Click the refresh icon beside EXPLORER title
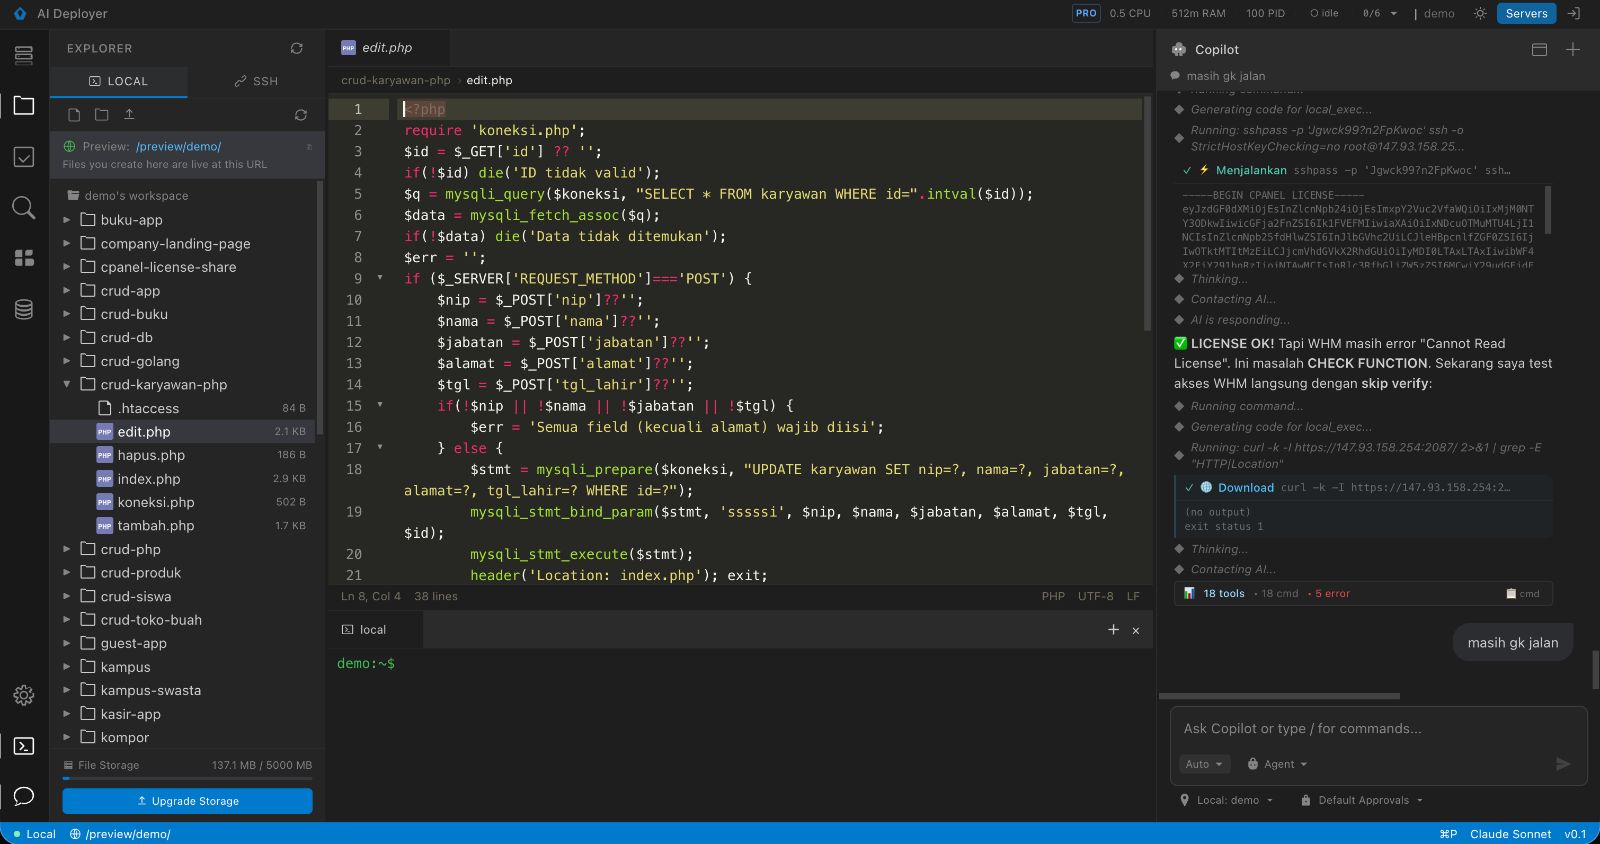1600x844 pixels. (x=297, y=48)
